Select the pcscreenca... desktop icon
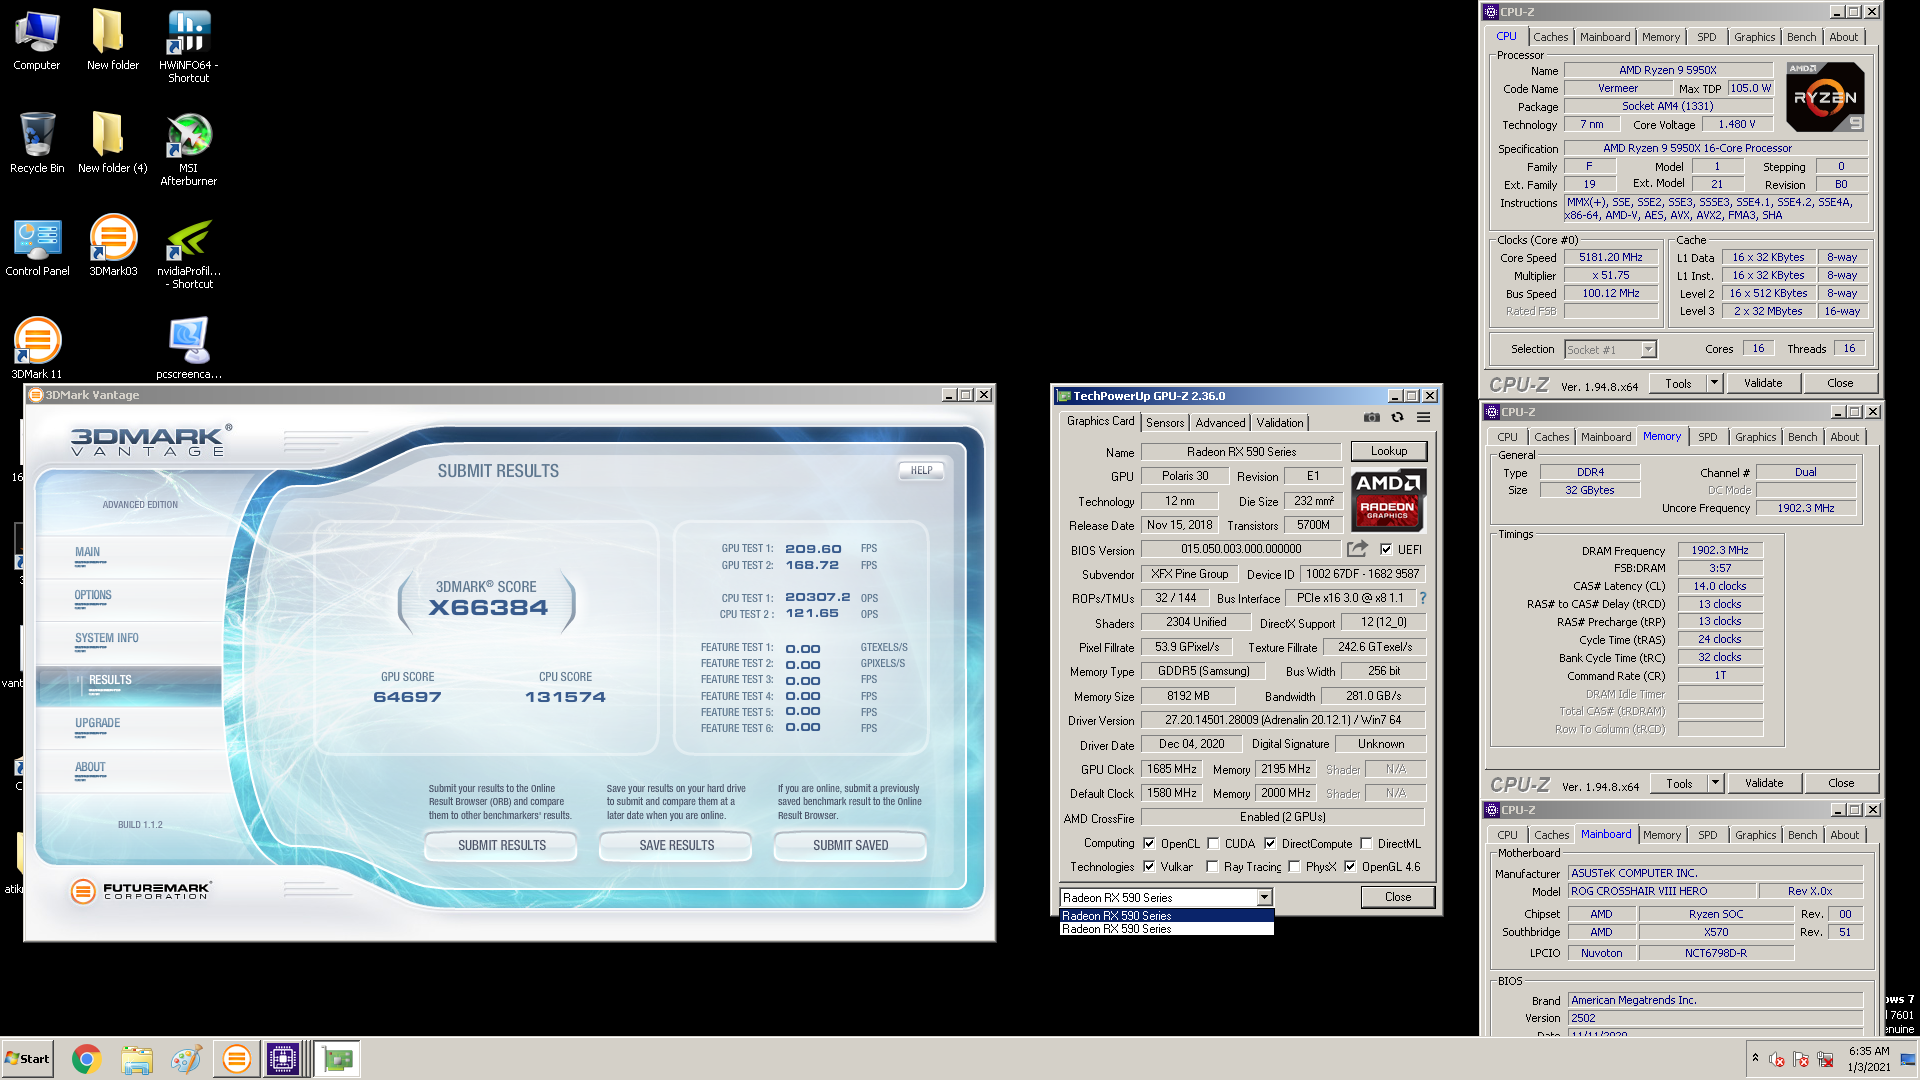The width and height of the screenshot is (1920, 1080). point(189,348)
